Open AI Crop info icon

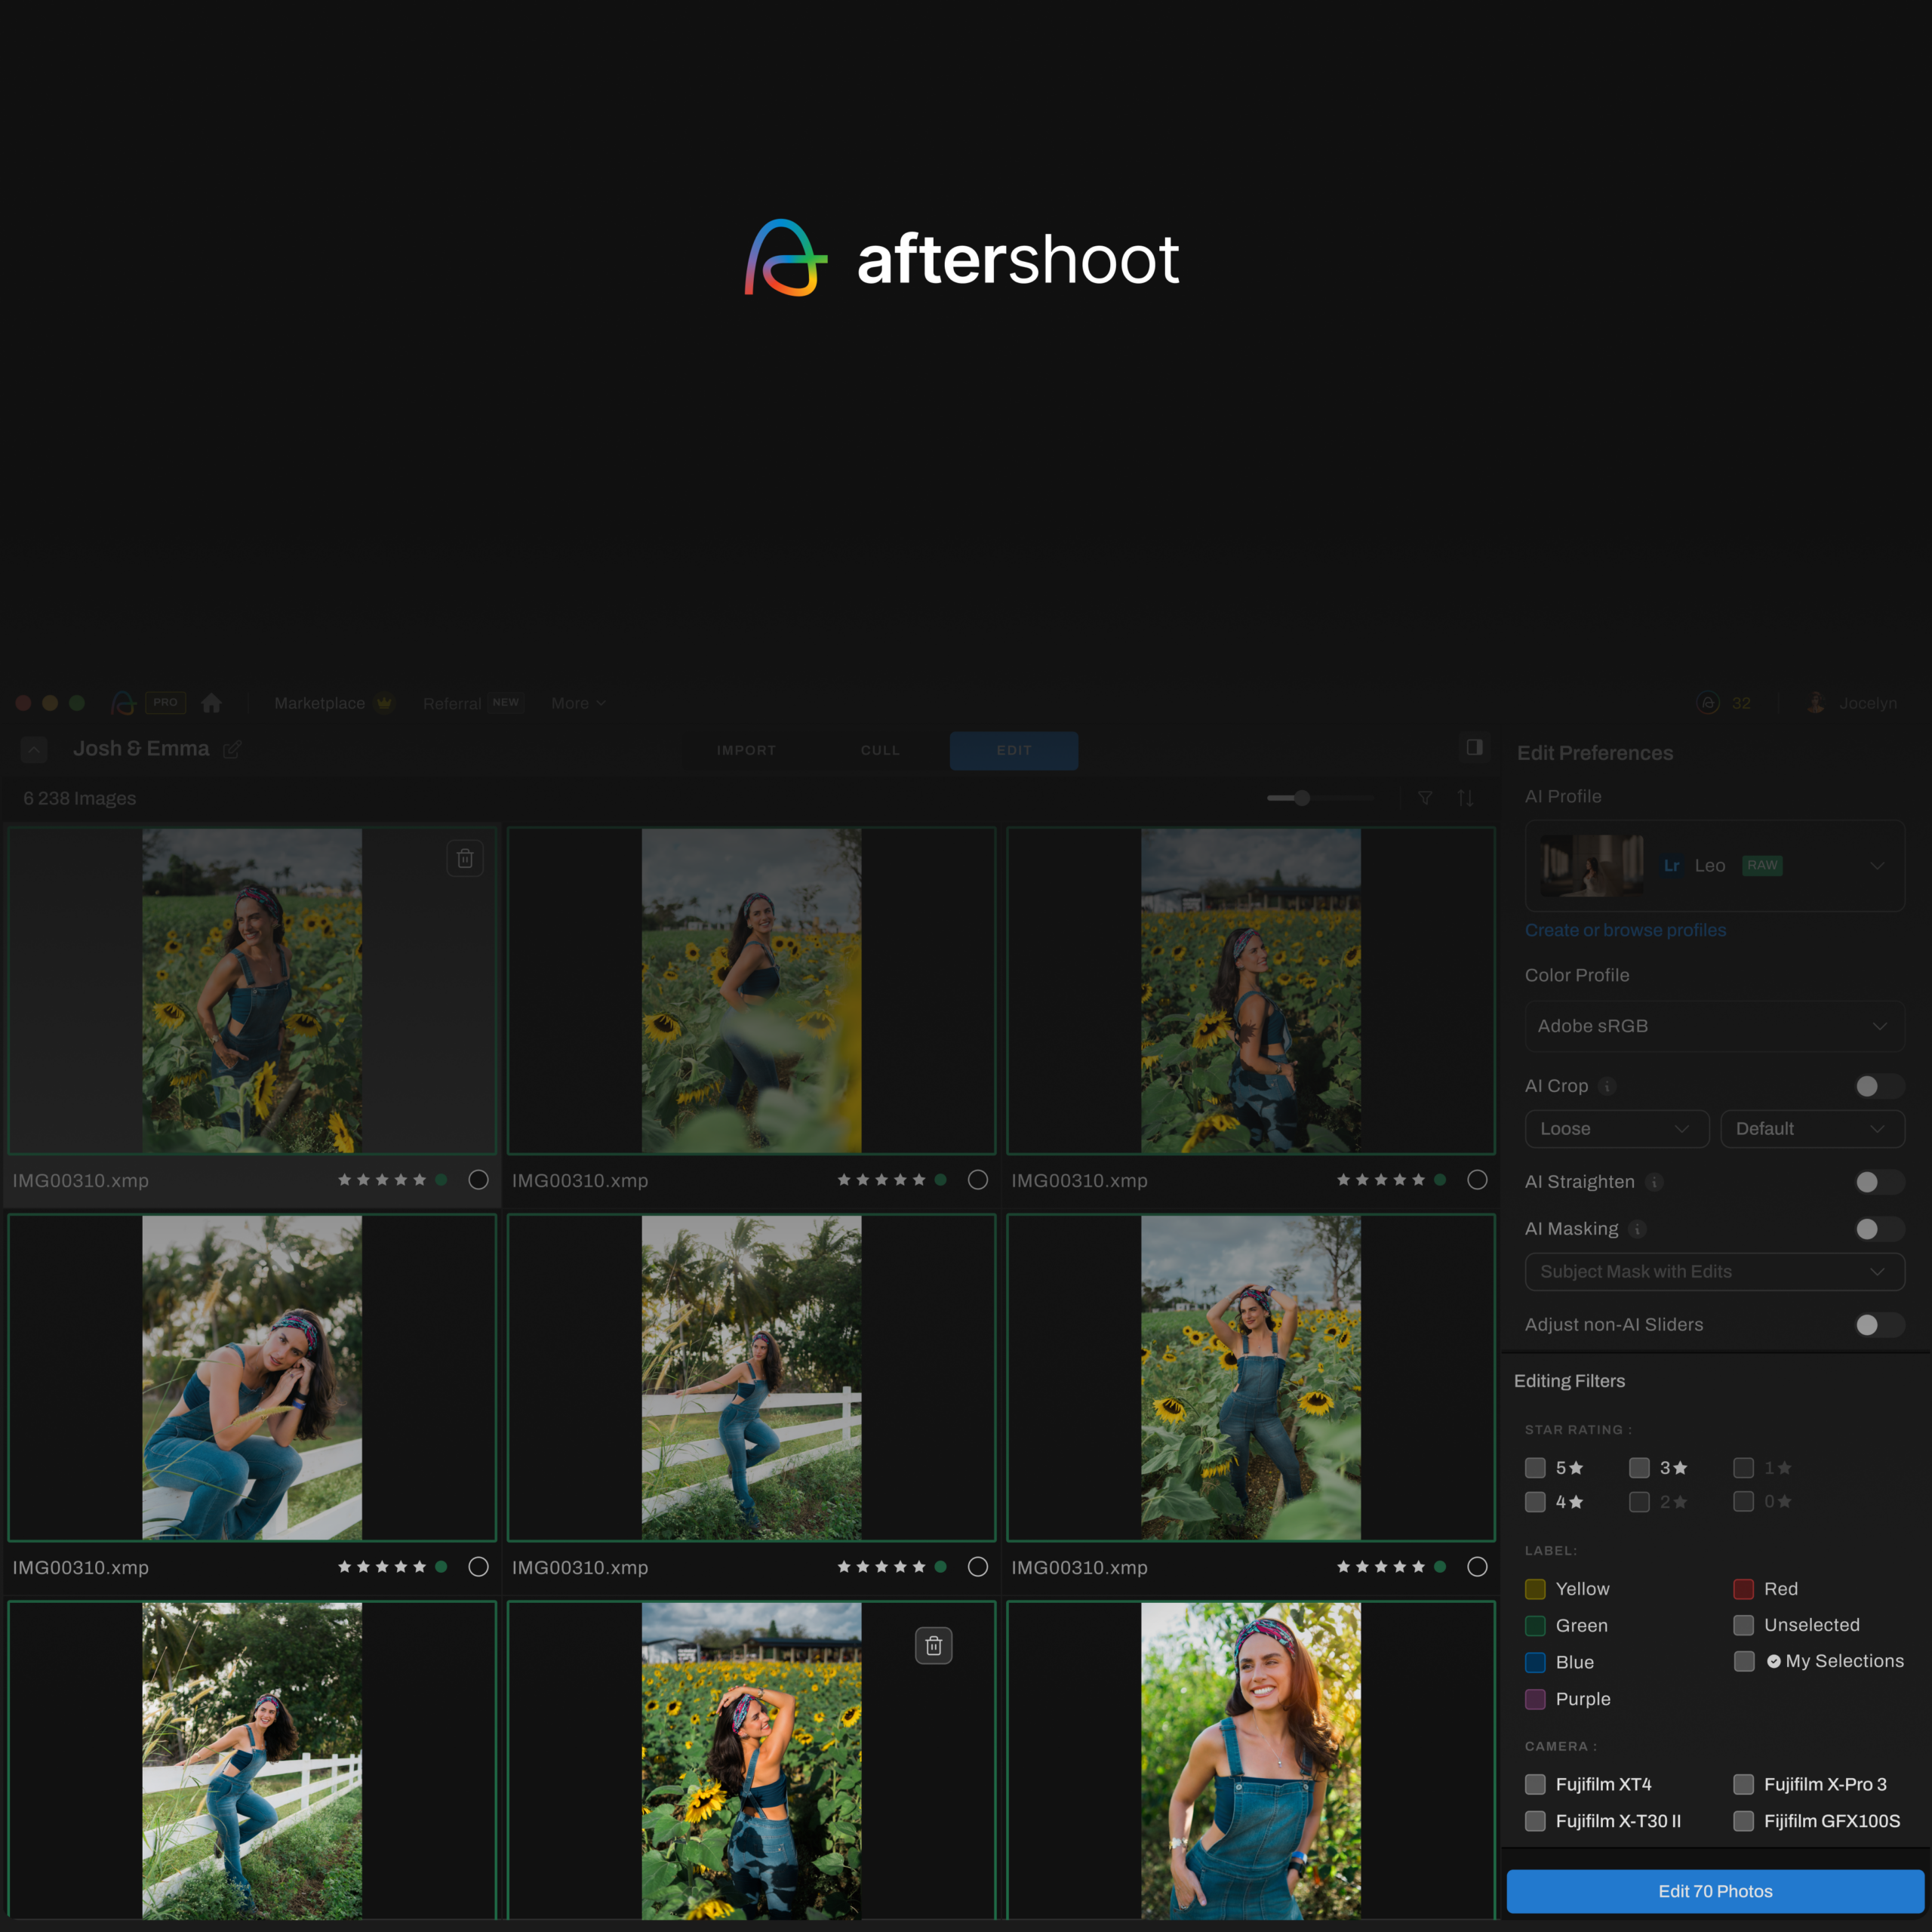[1607, 1086]
